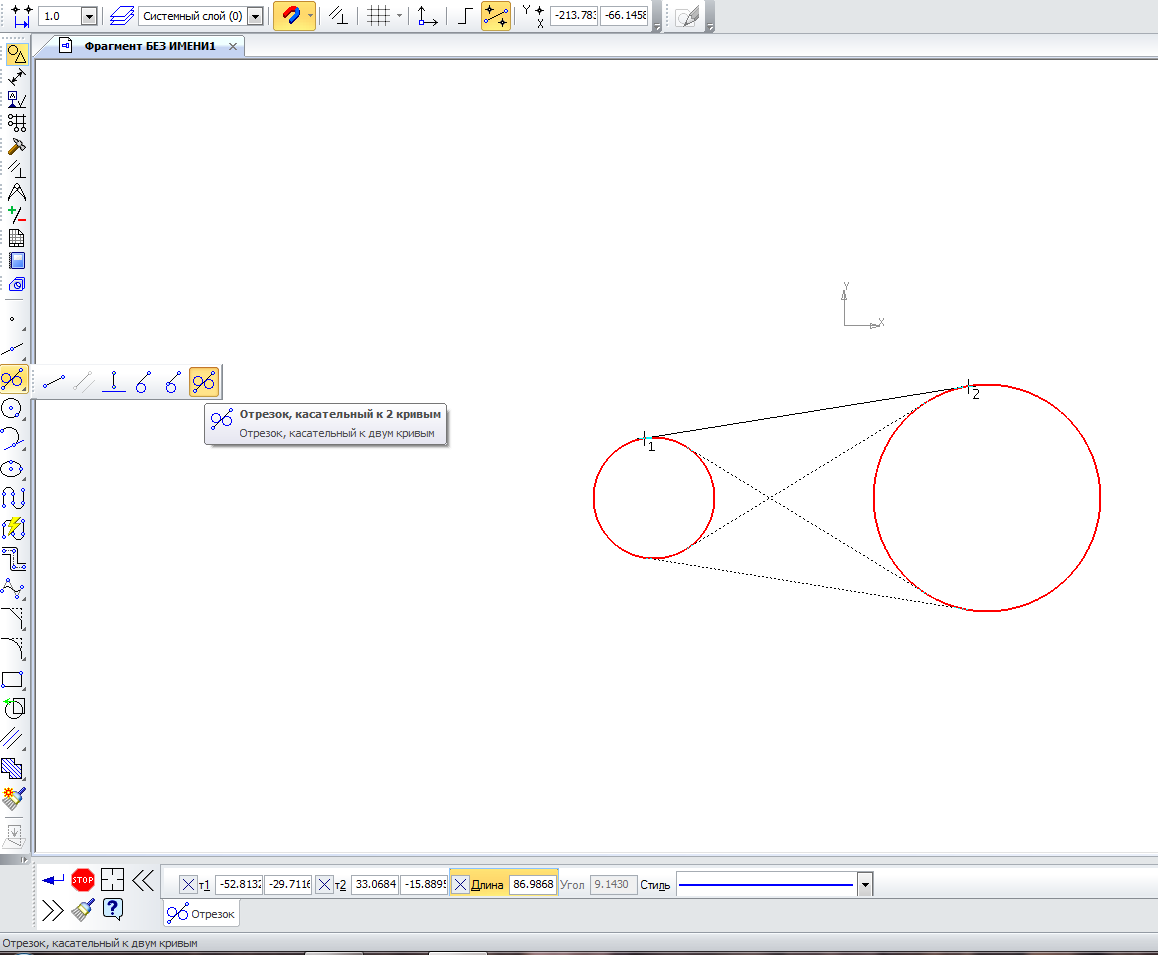The image size is (1158, 955).
Task: Click the Create object arrow button
Action: click(52, 880)
